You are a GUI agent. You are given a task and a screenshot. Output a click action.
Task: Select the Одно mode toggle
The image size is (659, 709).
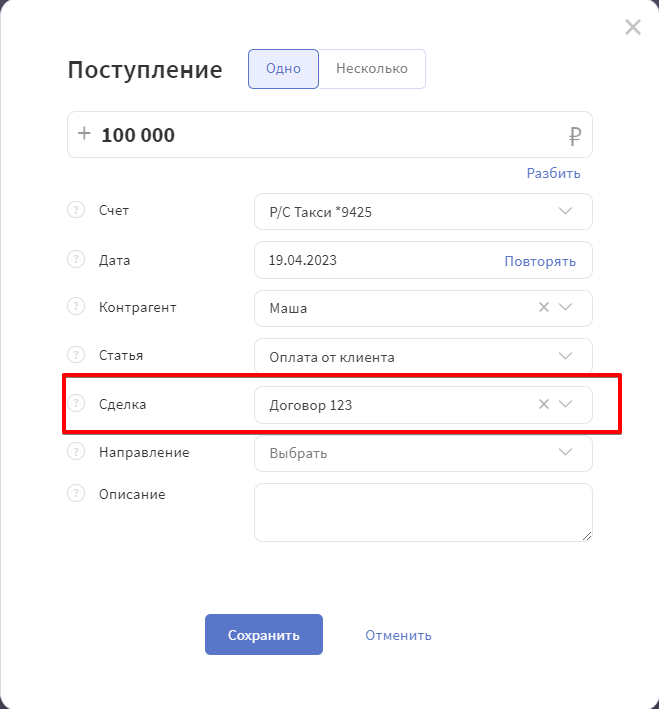click(283, 69)
